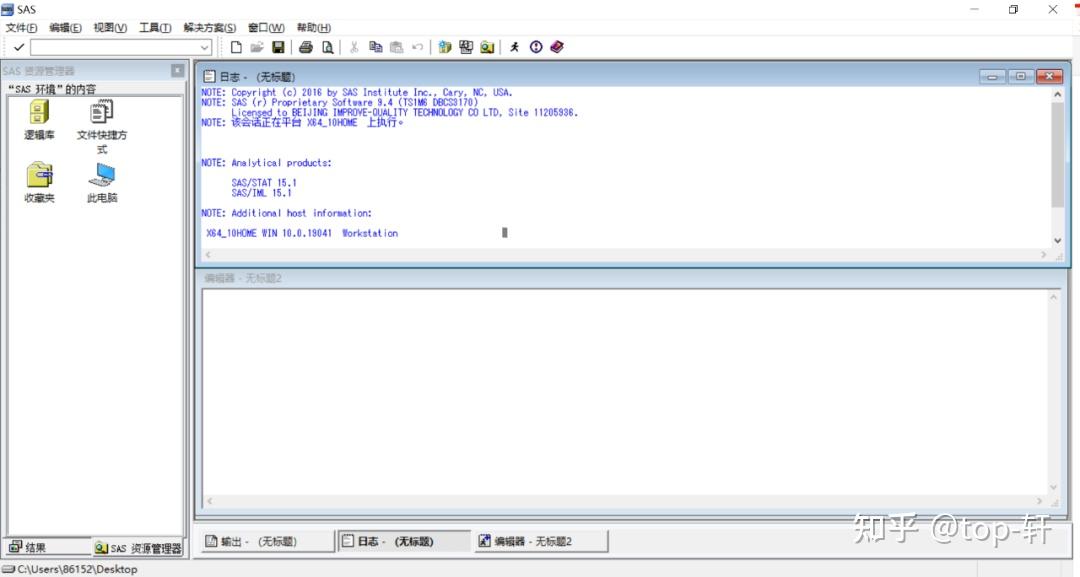Viewport: 1080px width, 577px height.
Task: Click the Open file toolbar icon
Action: [257, 47]
